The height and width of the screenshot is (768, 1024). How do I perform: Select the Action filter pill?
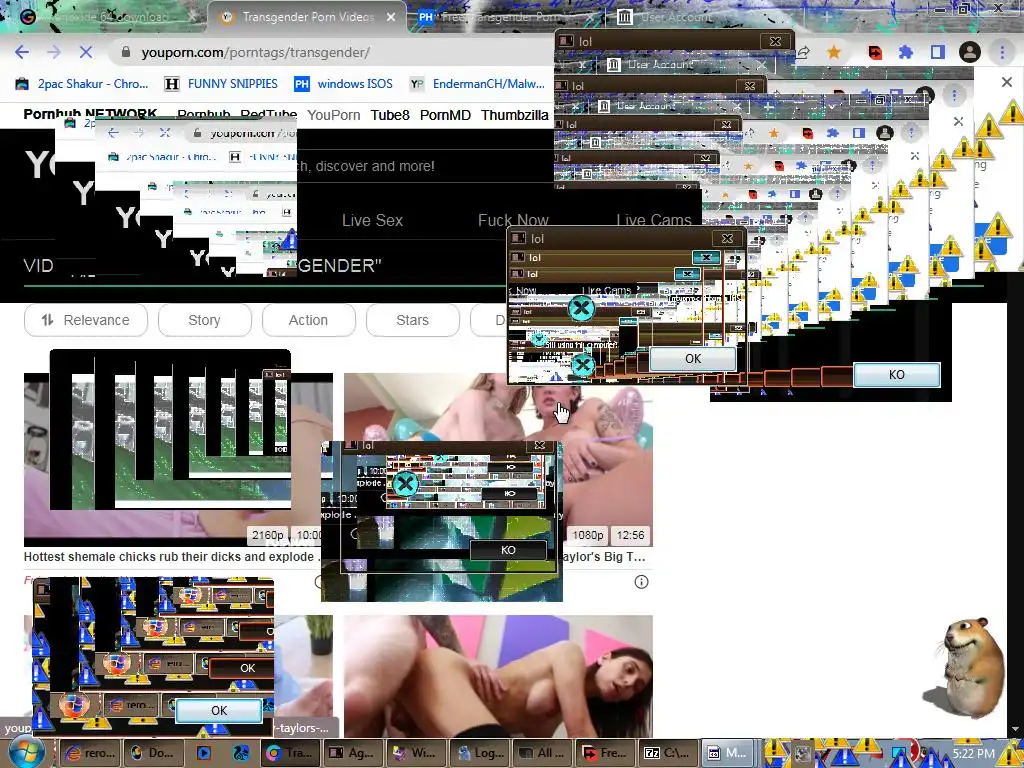click(x=308, y=320)
